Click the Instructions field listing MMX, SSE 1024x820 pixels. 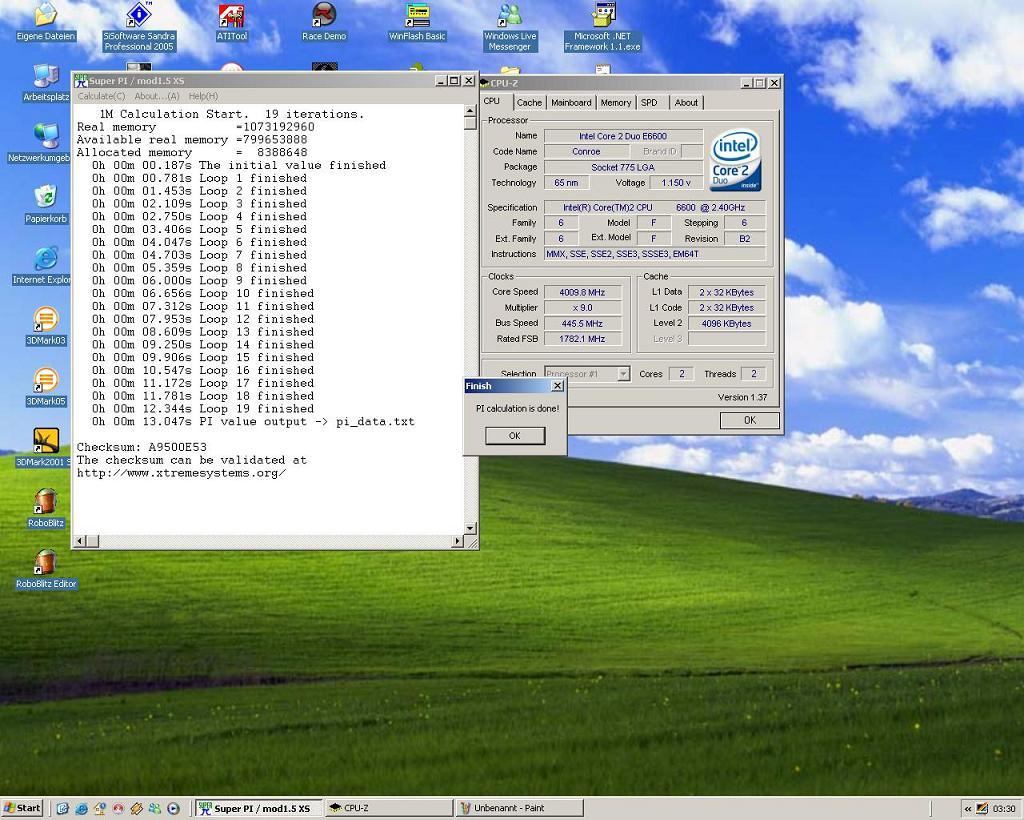click(654, 254)
